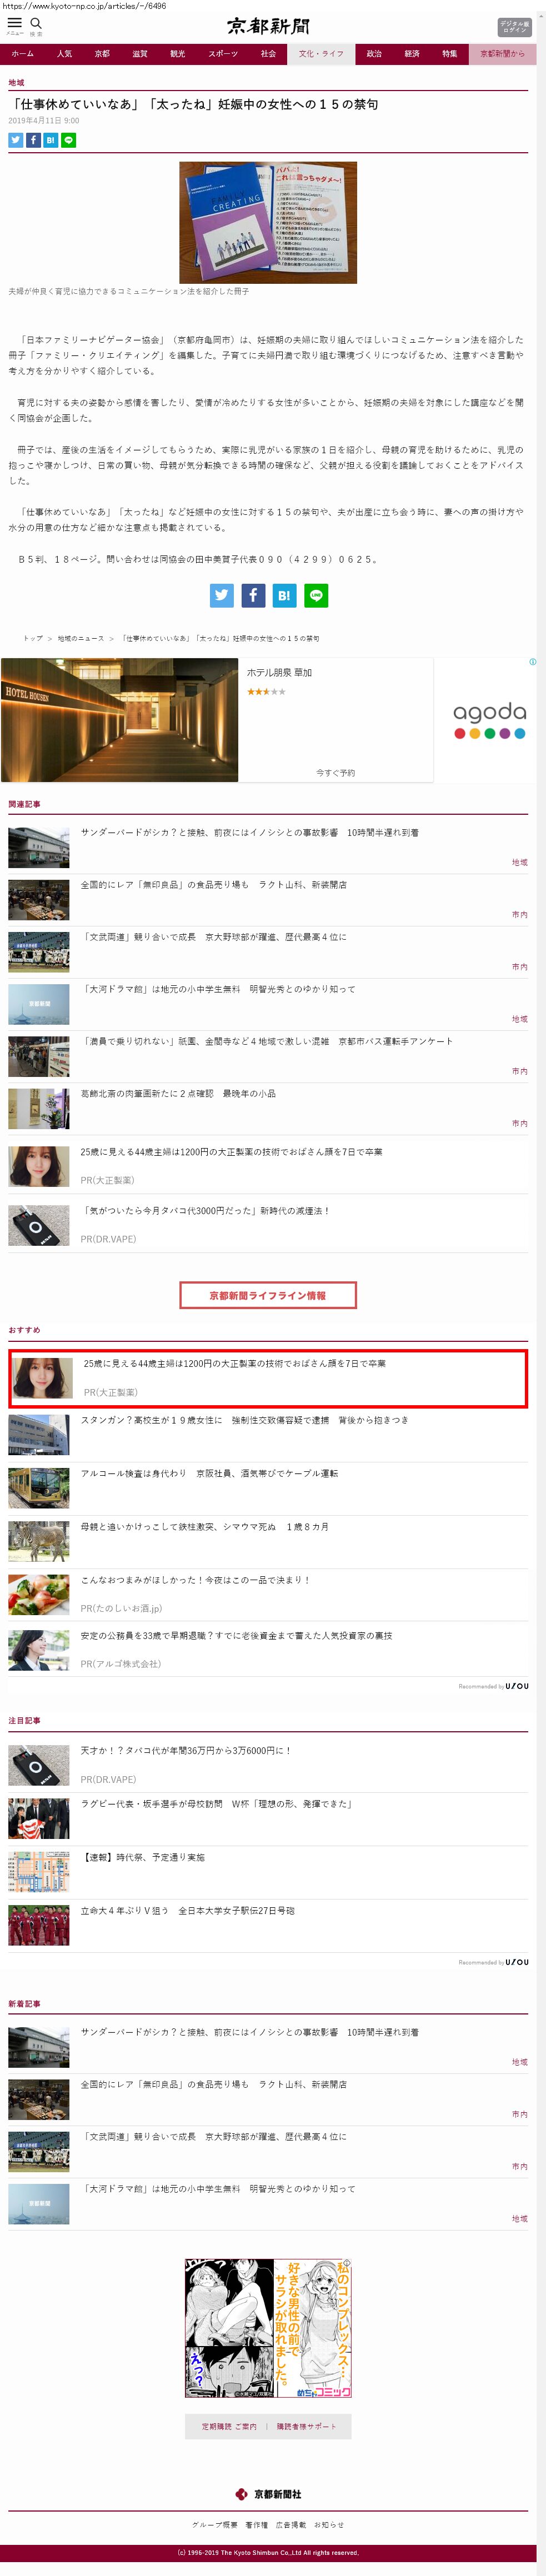546x2576 pixels.
Task: Click the デジタル版ログイン button
Action: (x=514, y=27)
